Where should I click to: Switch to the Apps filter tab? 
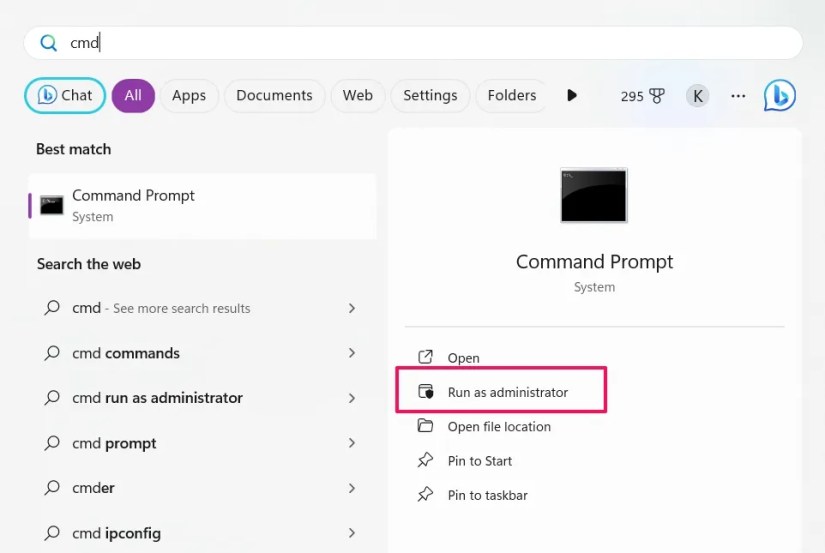click(189, 96)
